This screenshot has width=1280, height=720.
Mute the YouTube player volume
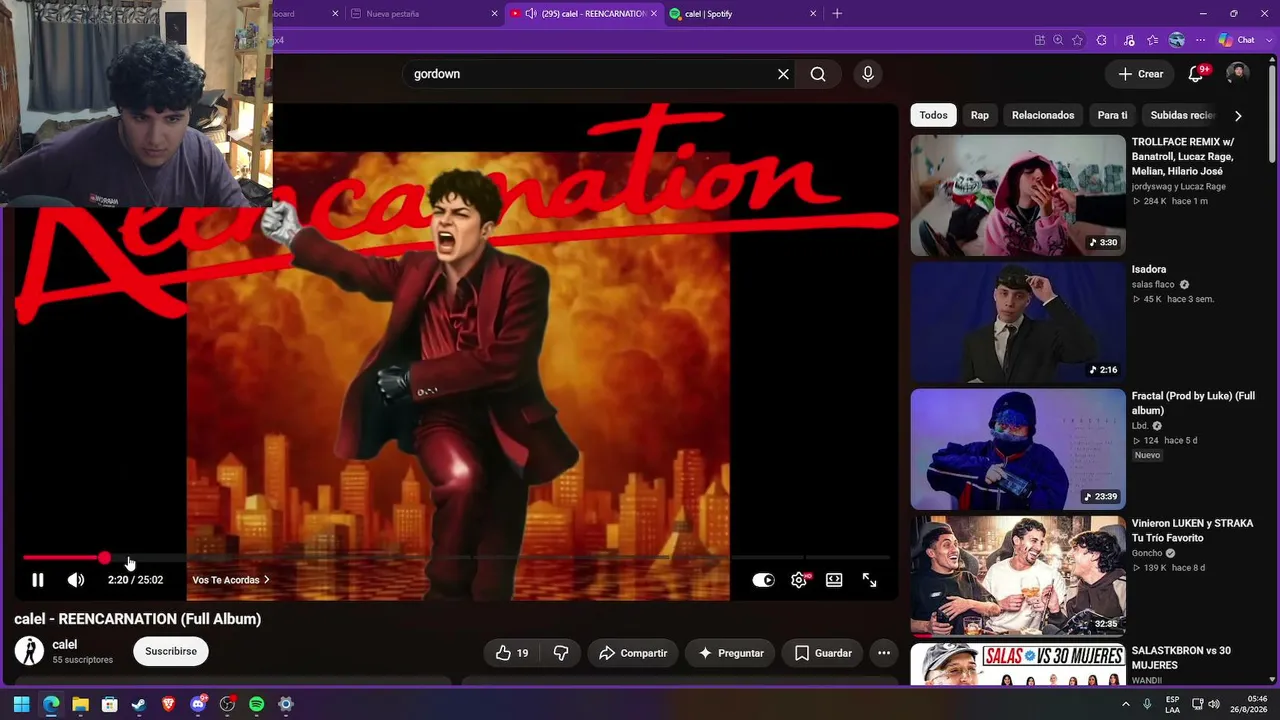click(x=76, y=580)
